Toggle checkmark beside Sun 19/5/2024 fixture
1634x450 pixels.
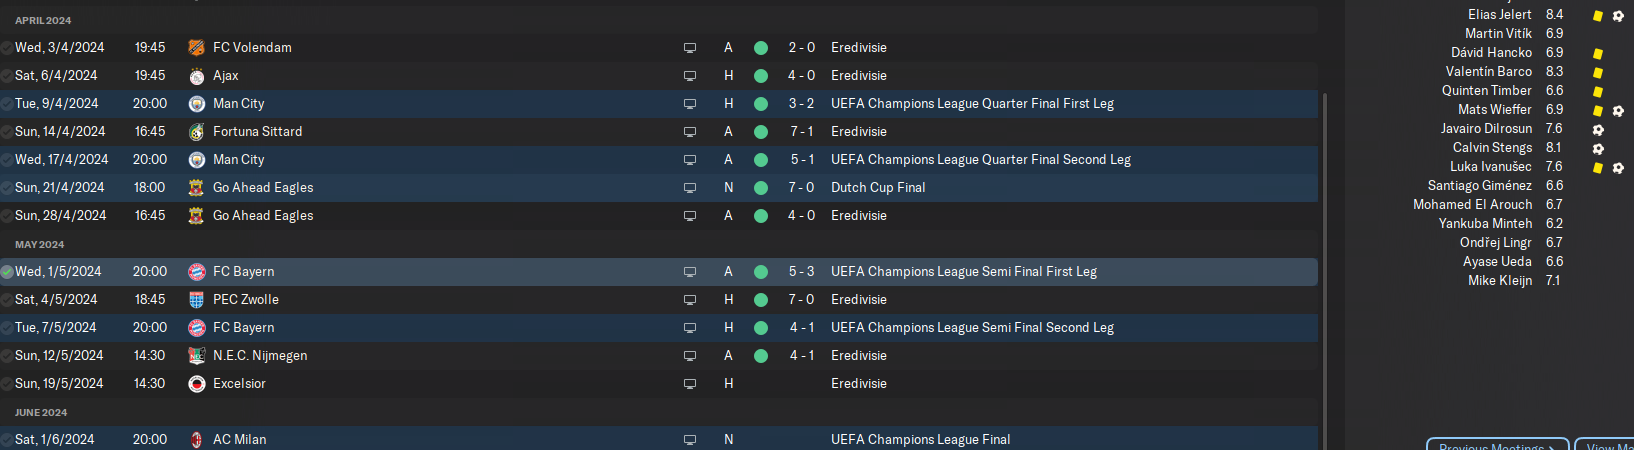7,384
